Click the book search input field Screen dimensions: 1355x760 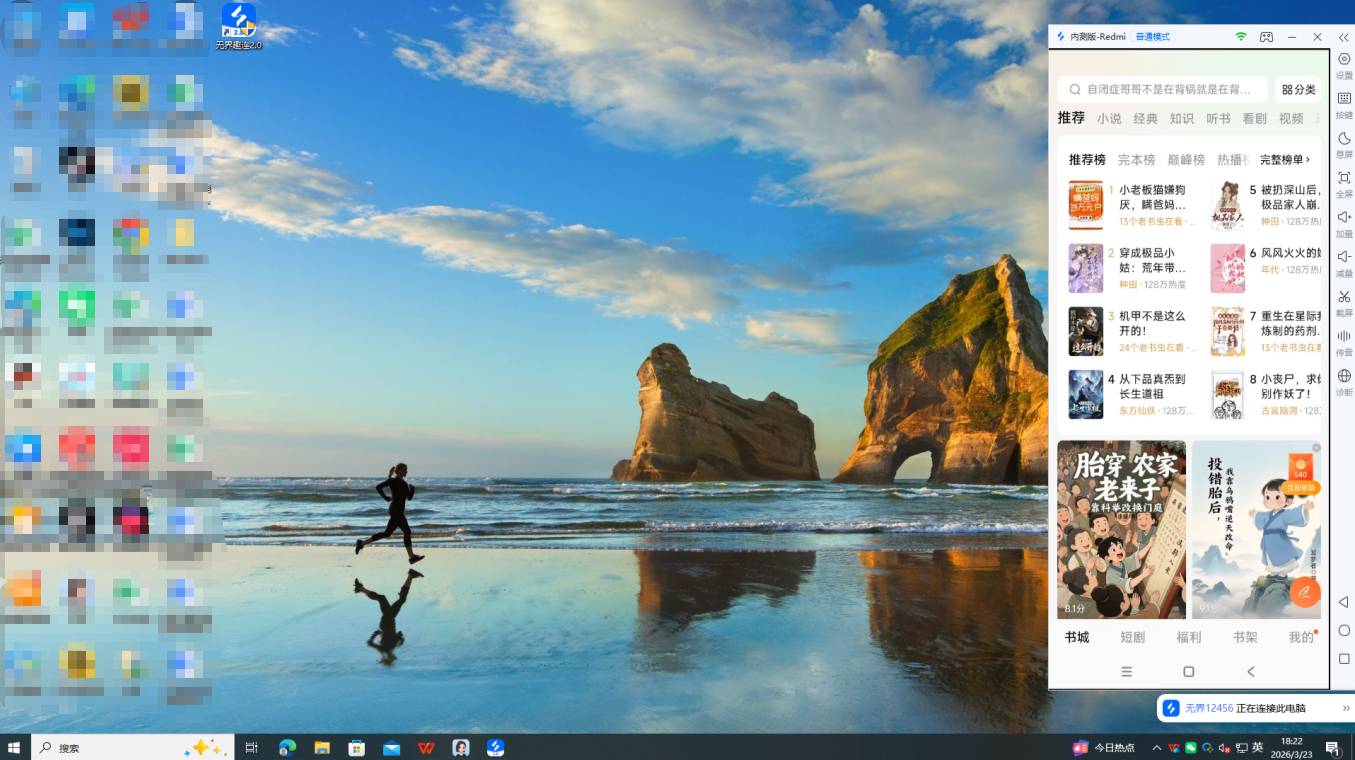point(1165,89)
